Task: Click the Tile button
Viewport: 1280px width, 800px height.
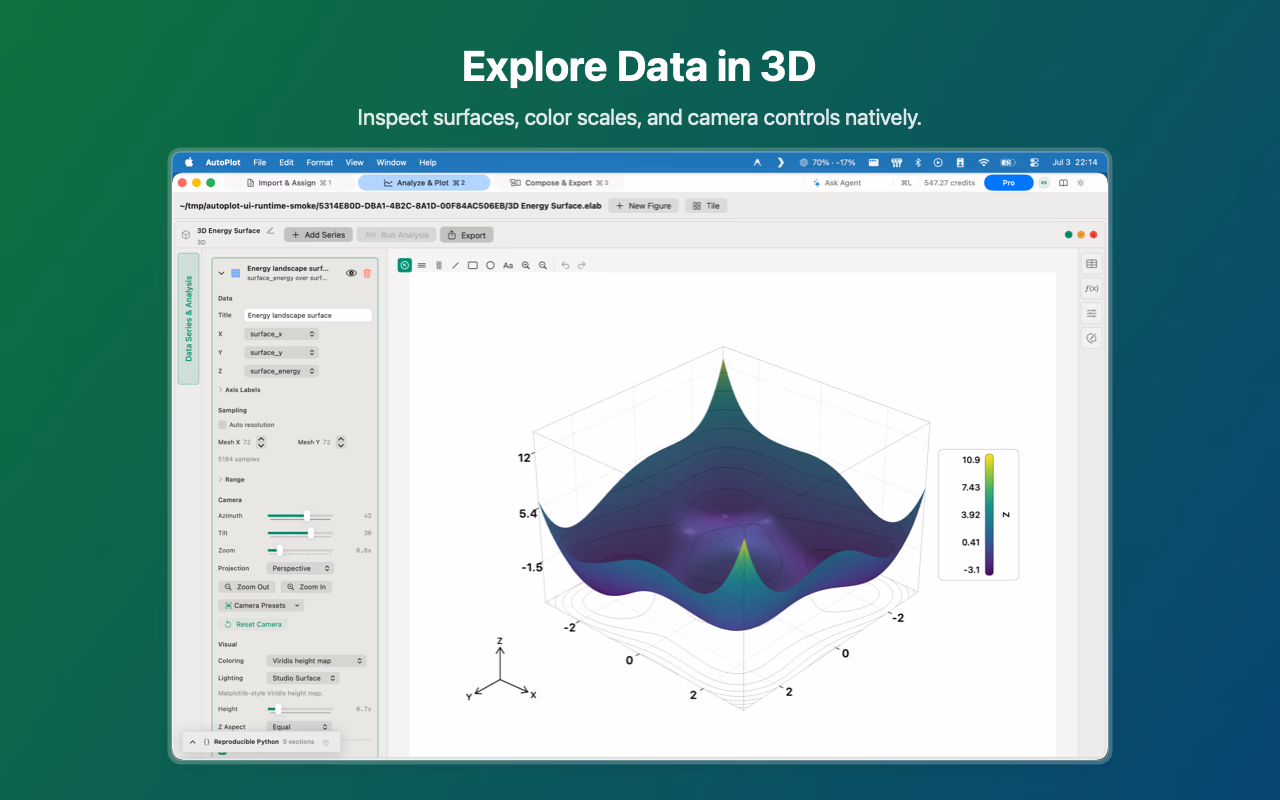Action: coord(705,206)
